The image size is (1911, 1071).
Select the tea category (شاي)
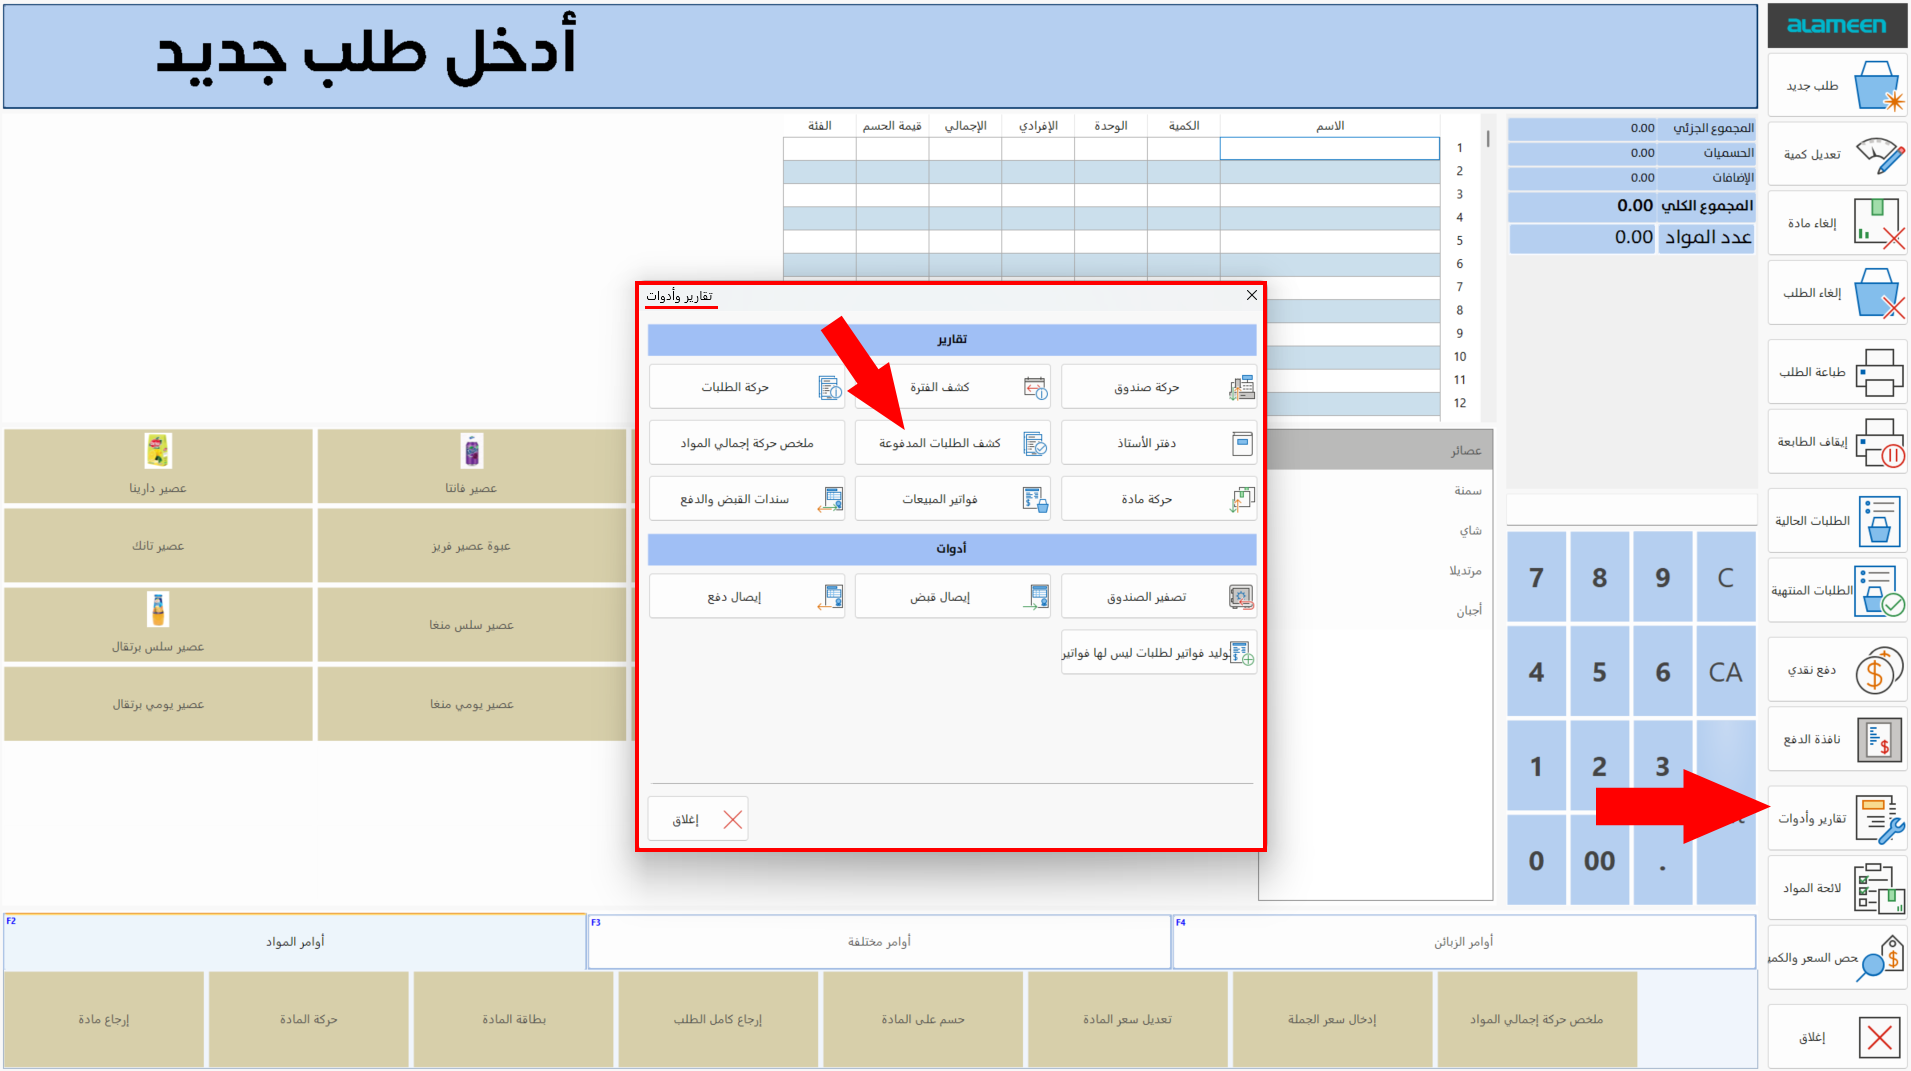point(1380,531)
